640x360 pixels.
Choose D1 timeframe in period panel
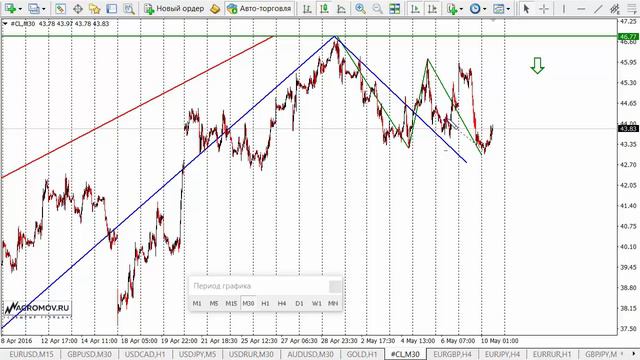[x=299, y=303]
